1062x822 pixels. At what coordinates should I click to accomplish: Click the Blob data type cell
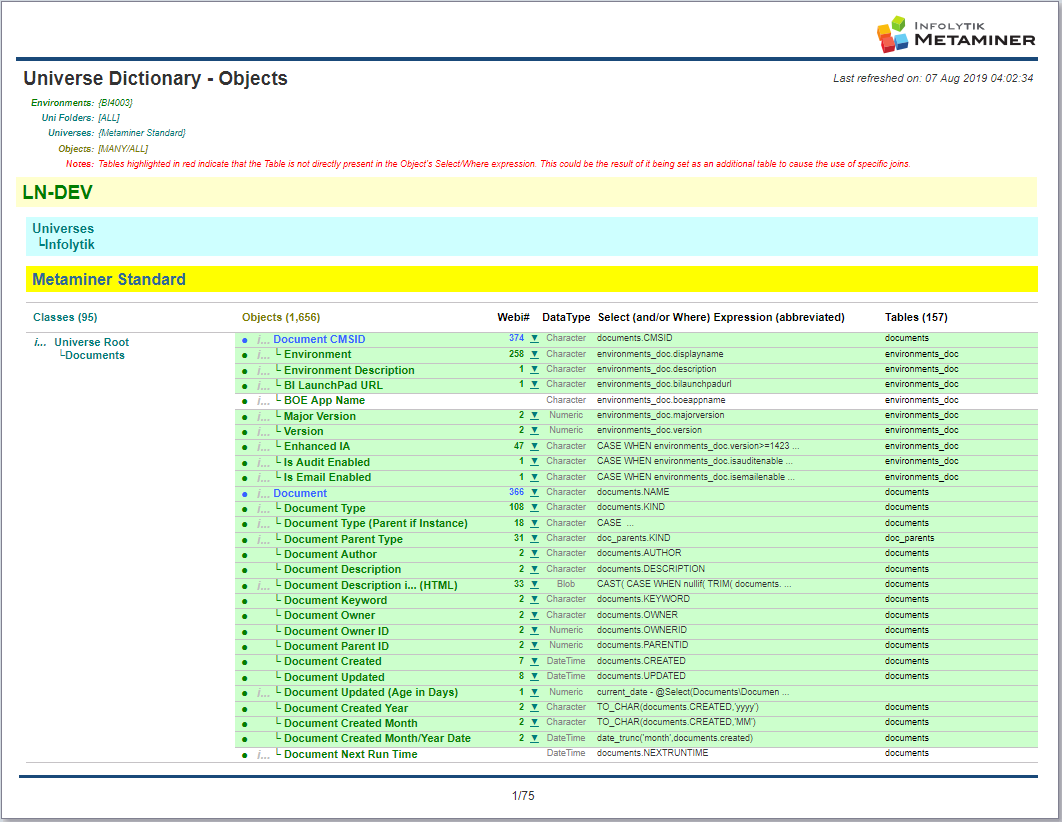[x=566, y=584]
